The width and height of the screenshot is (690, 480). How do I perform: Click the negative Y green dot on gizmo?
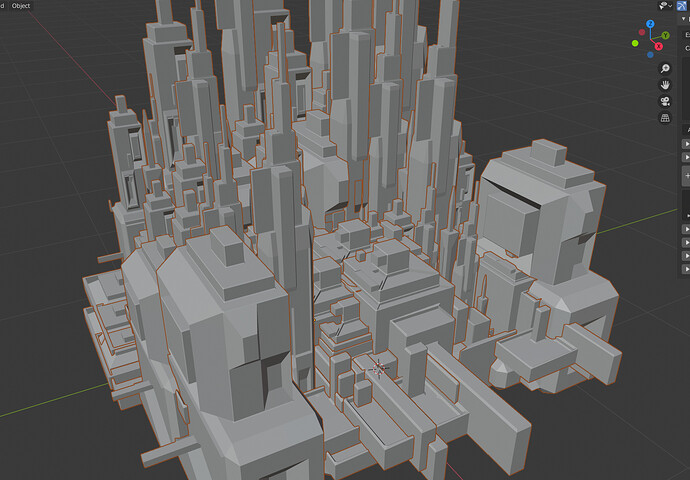(x=635, y=43)
